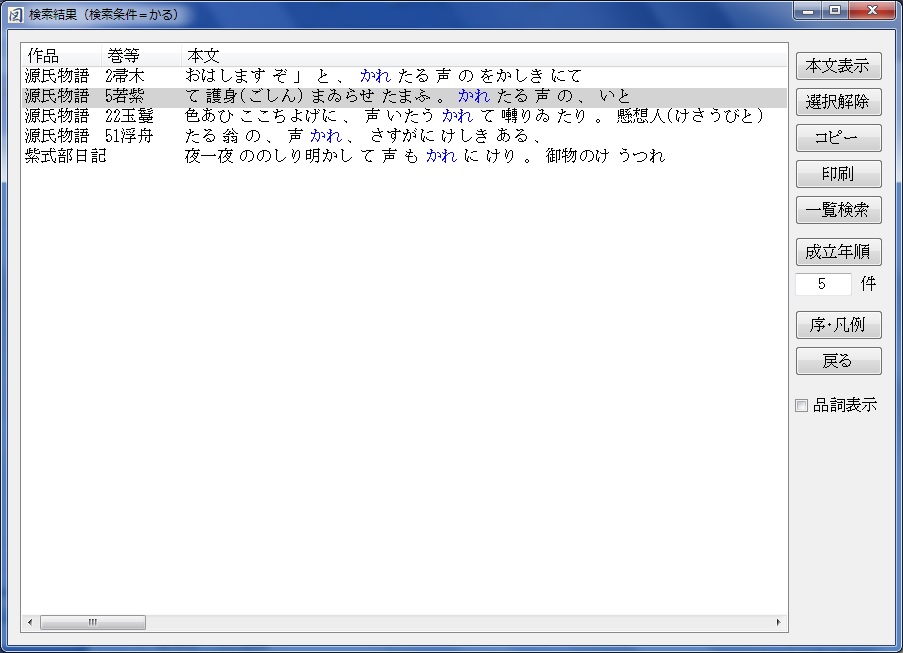This screenshot has width=903, height=653.
Task: Click the result count field showing 5
Action: click(x=823, y=284)
